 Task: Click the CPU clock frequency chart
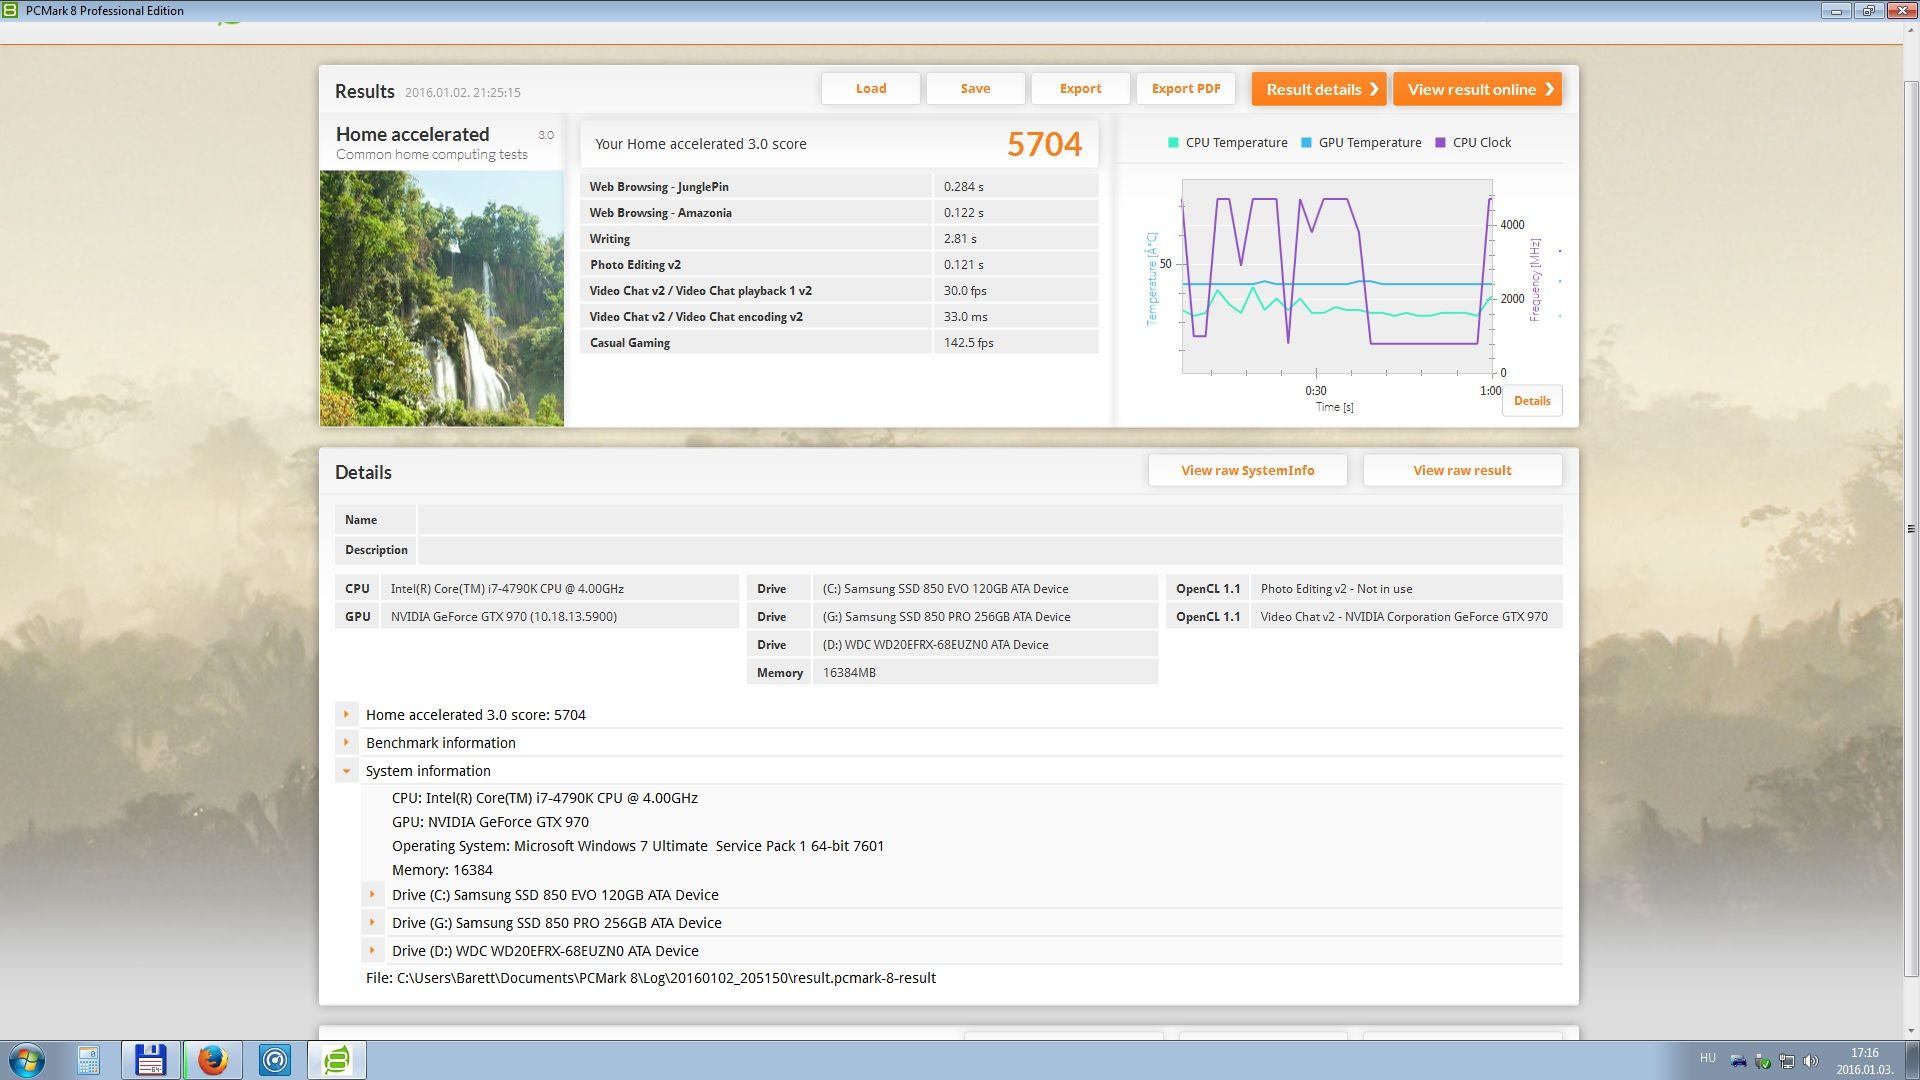coord(1337,277)
